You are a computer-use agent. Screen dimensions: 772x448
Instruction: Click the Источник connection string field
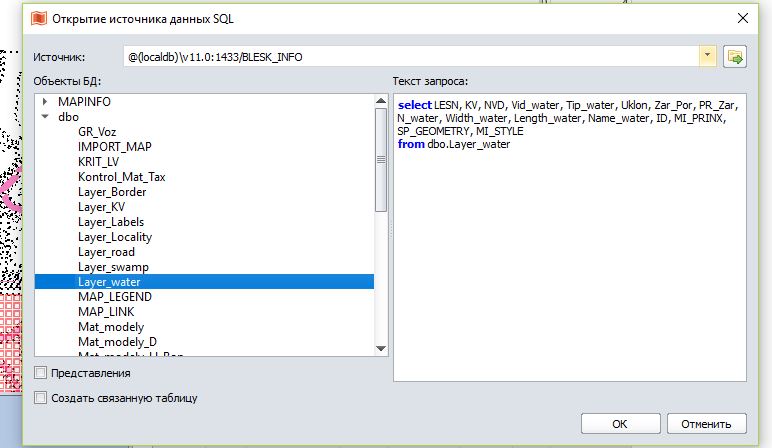410,57
